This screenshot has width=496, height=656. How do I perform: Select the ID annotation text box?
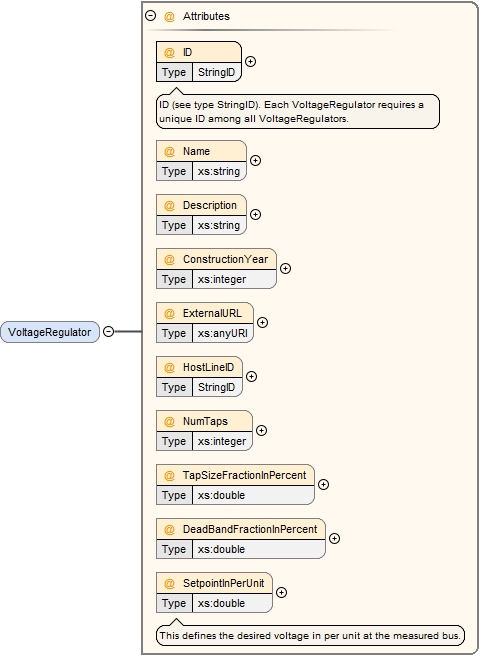pos(298,112)
